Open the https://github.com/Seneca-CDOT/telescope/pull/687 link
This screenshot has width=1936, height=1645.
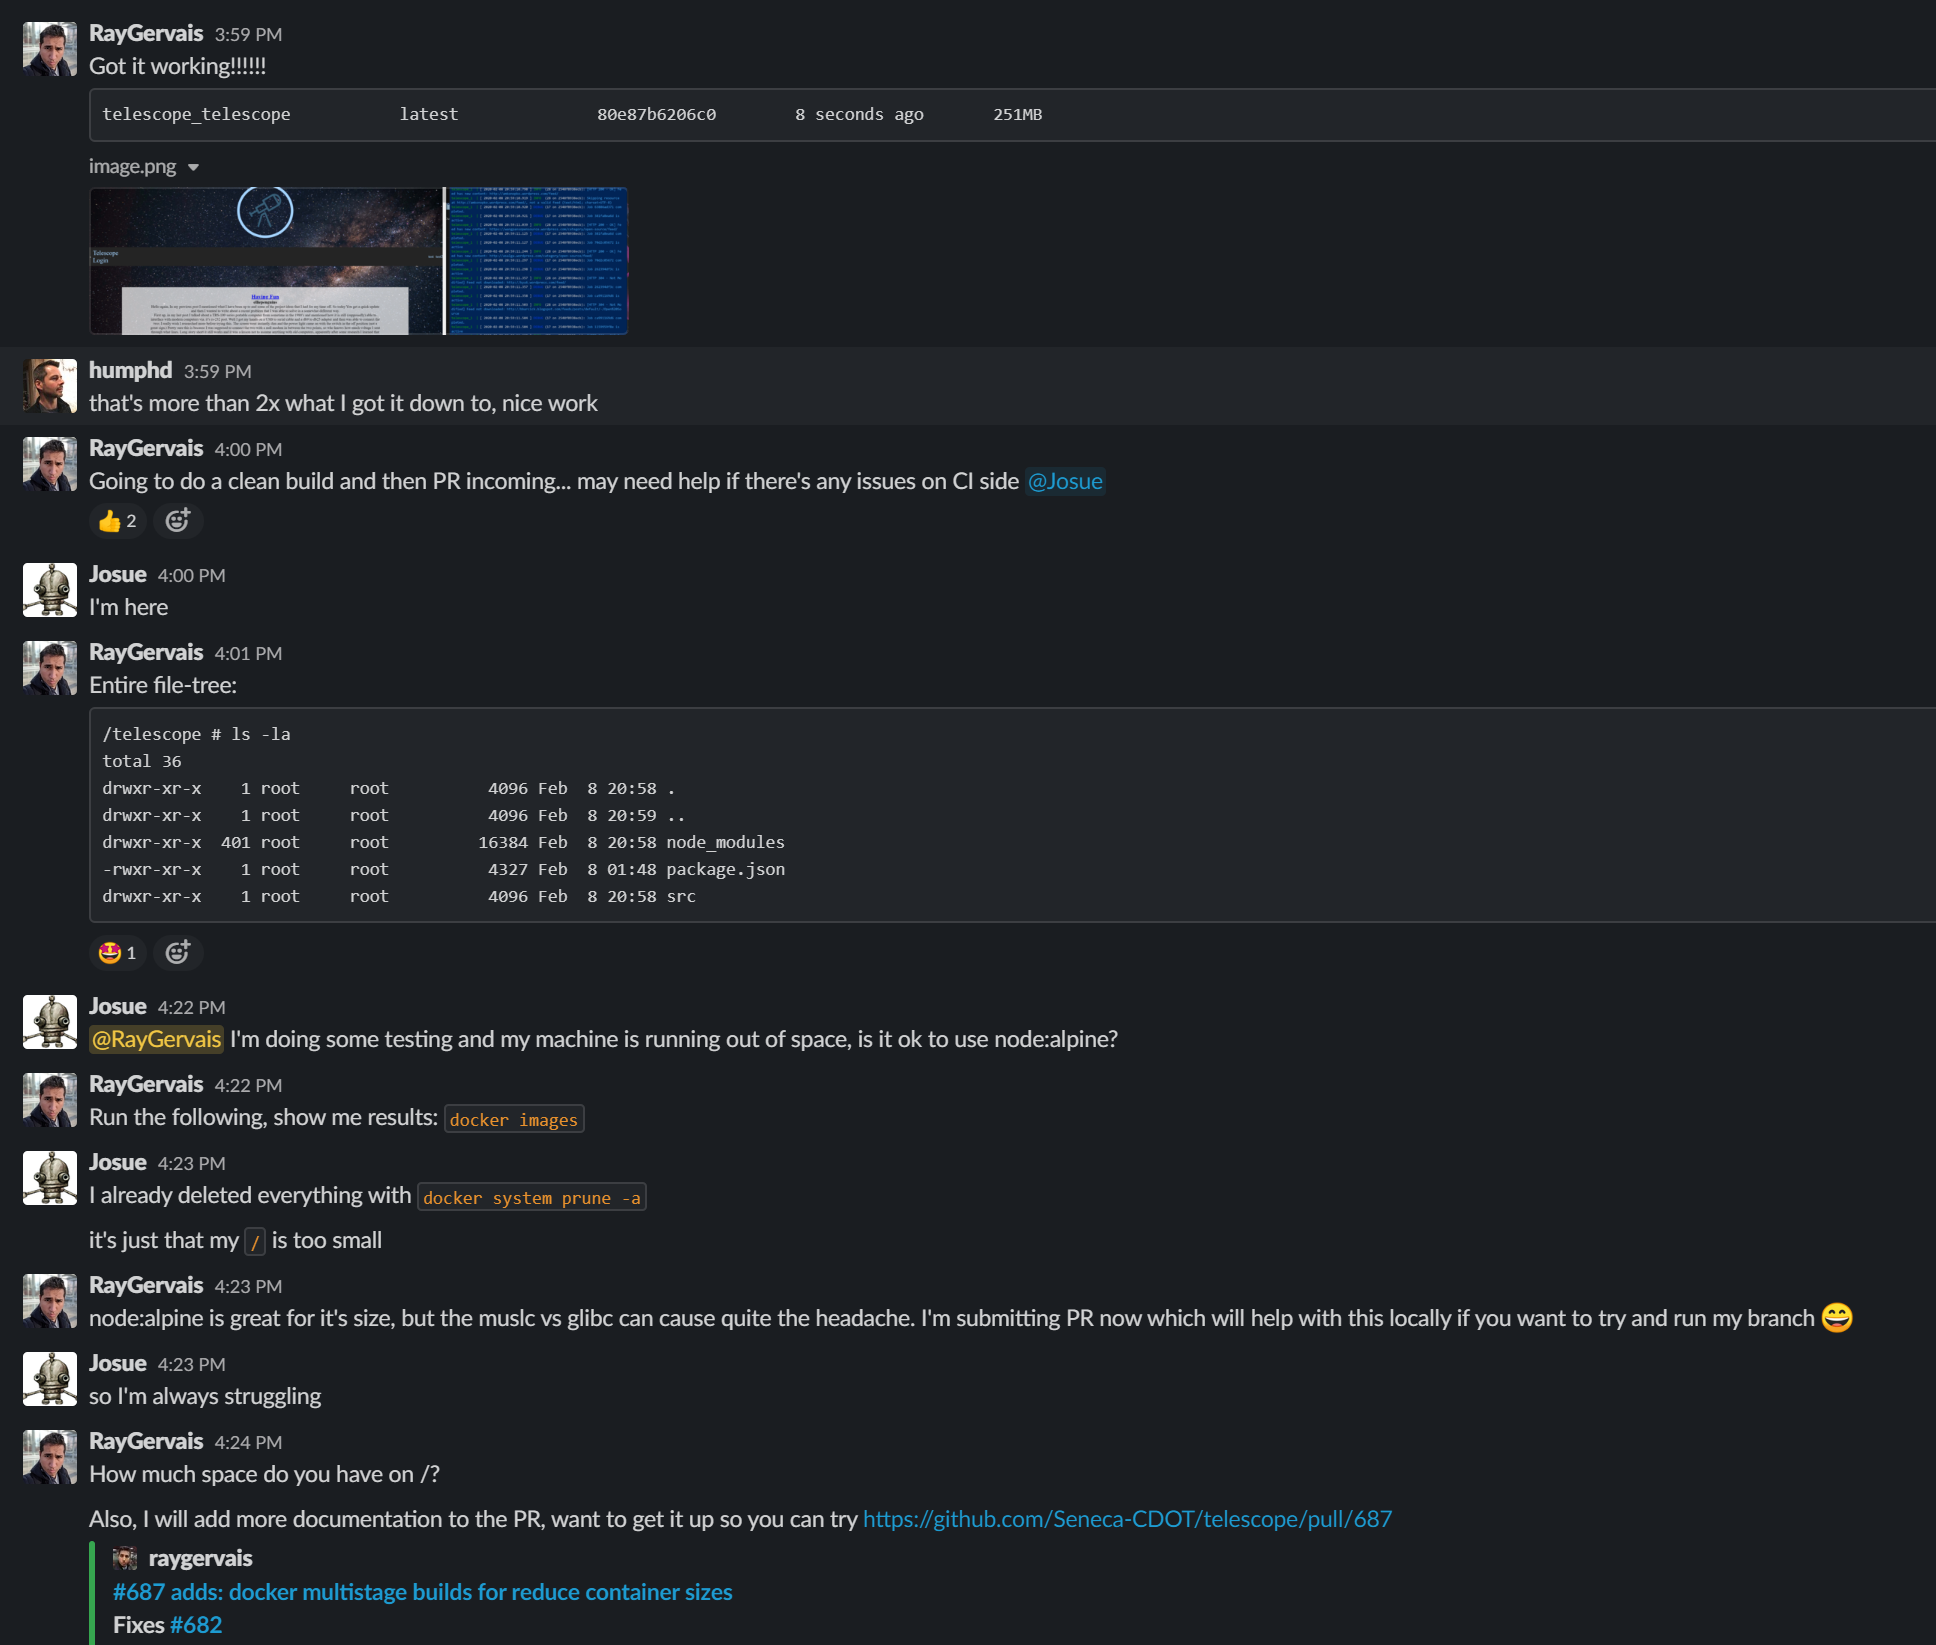tap(1126, 1518)
